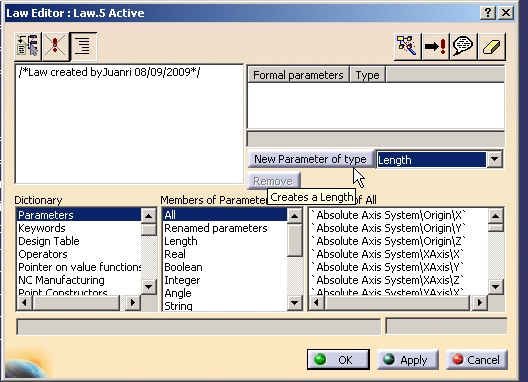Click Members of All list scroll up arrow

click(x=496, y=216)
